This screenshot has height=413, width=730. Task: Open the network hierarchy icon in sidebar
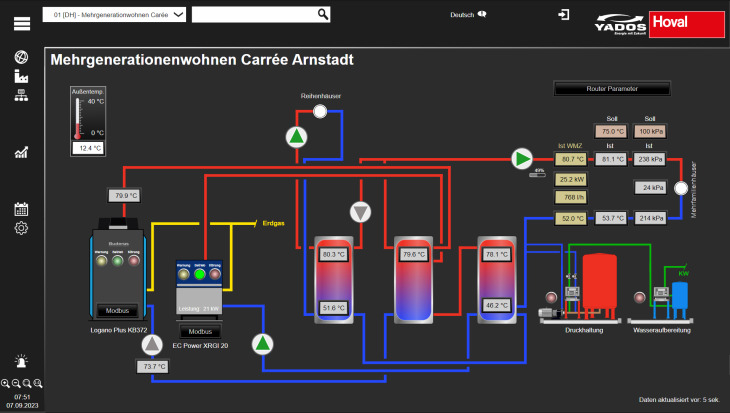21,96
